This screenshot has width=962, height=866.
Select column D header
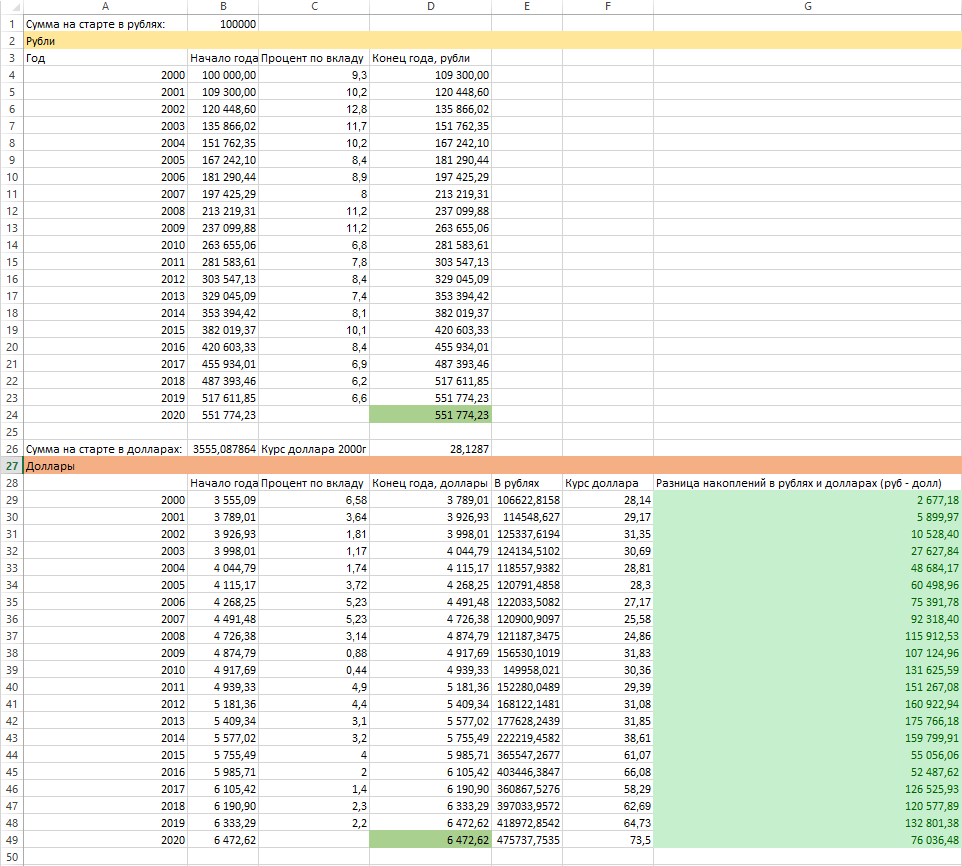click(x=430, y=7)
